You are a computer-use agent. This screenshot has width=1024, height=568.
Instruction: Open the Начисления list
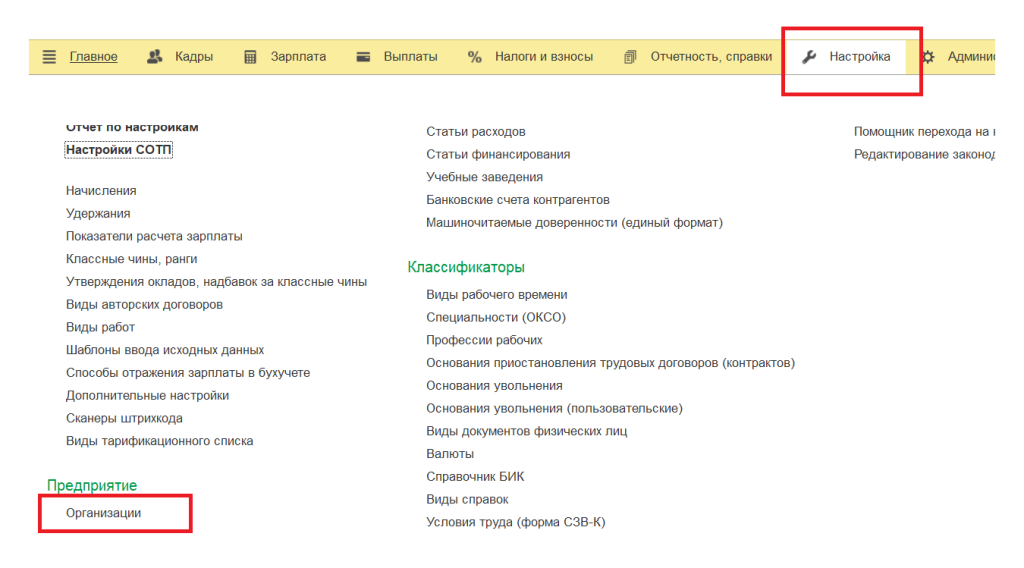(x=101, y=191)
